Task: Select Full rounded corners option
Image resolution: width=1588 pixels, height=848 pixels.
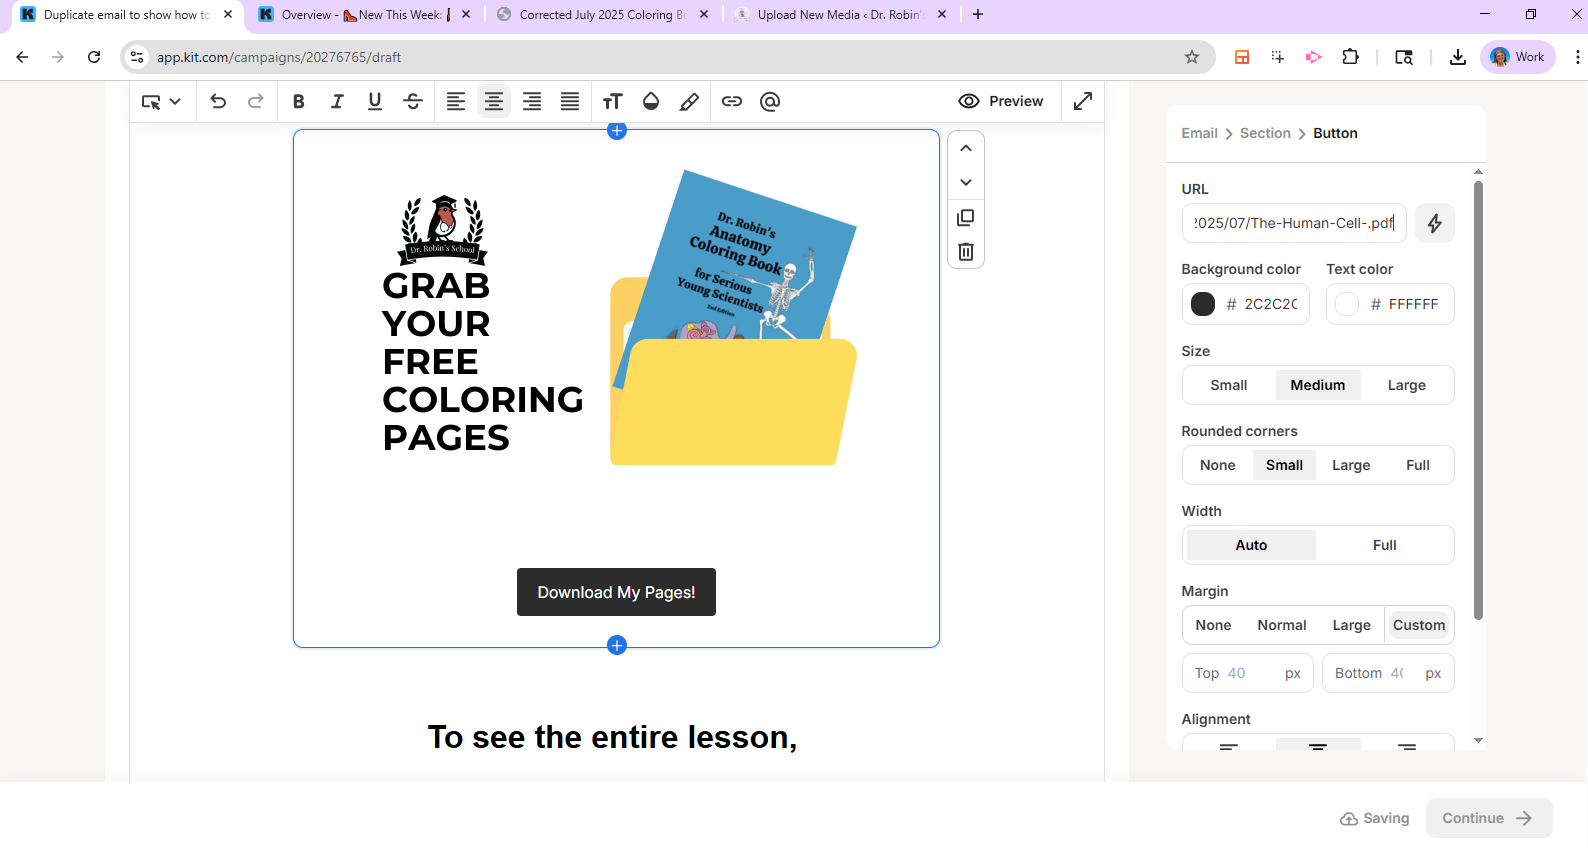Action: pos(1417,465)
